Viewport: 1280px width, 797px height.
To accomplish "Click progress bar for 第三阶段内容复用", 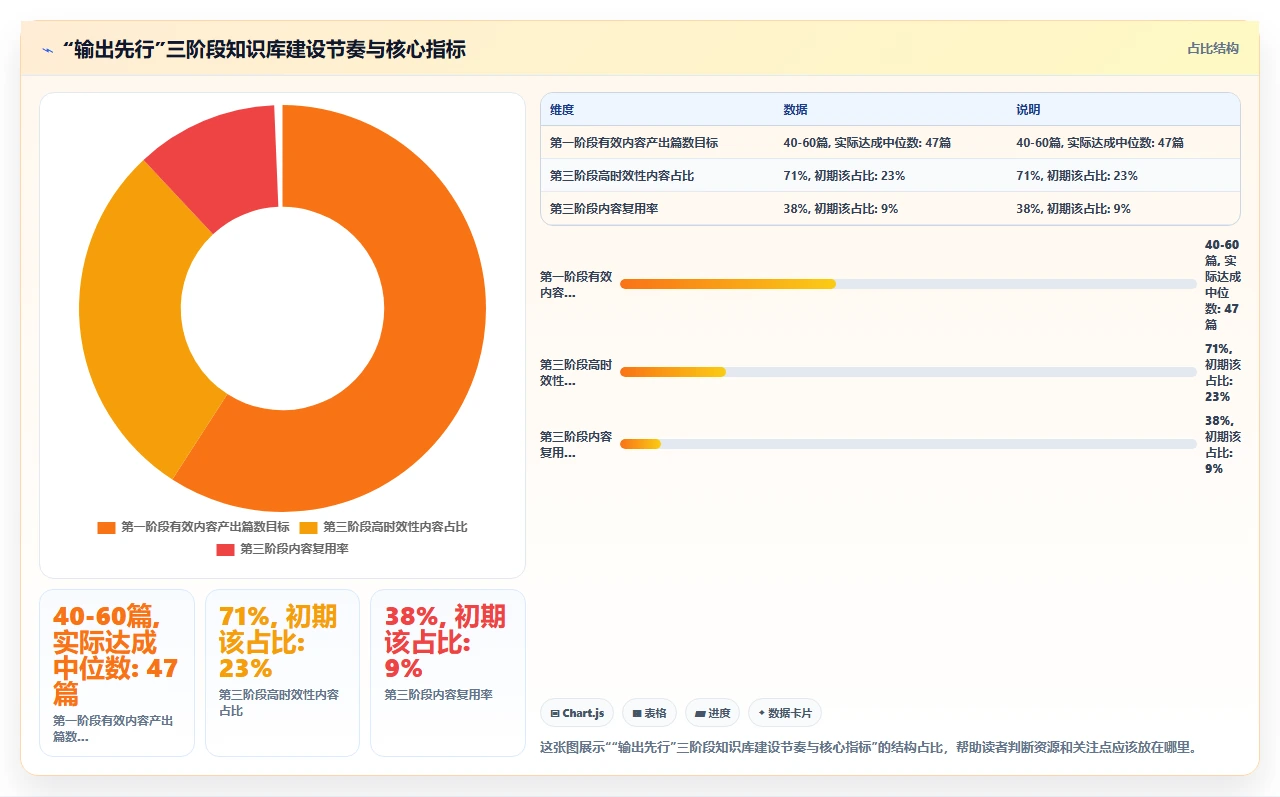I will point(908,444).
